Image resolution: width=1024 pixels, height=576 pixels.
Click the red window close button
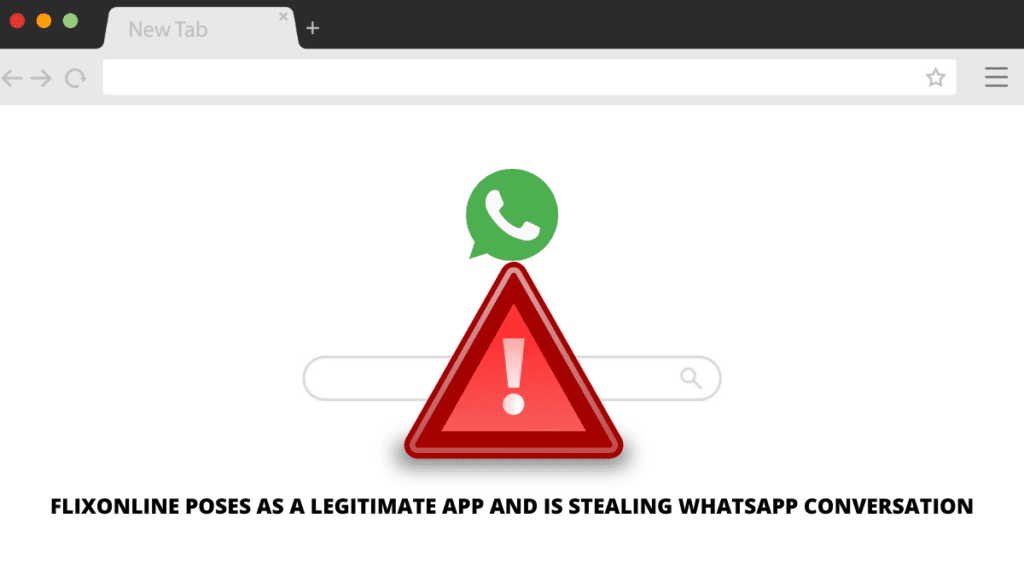17,21
